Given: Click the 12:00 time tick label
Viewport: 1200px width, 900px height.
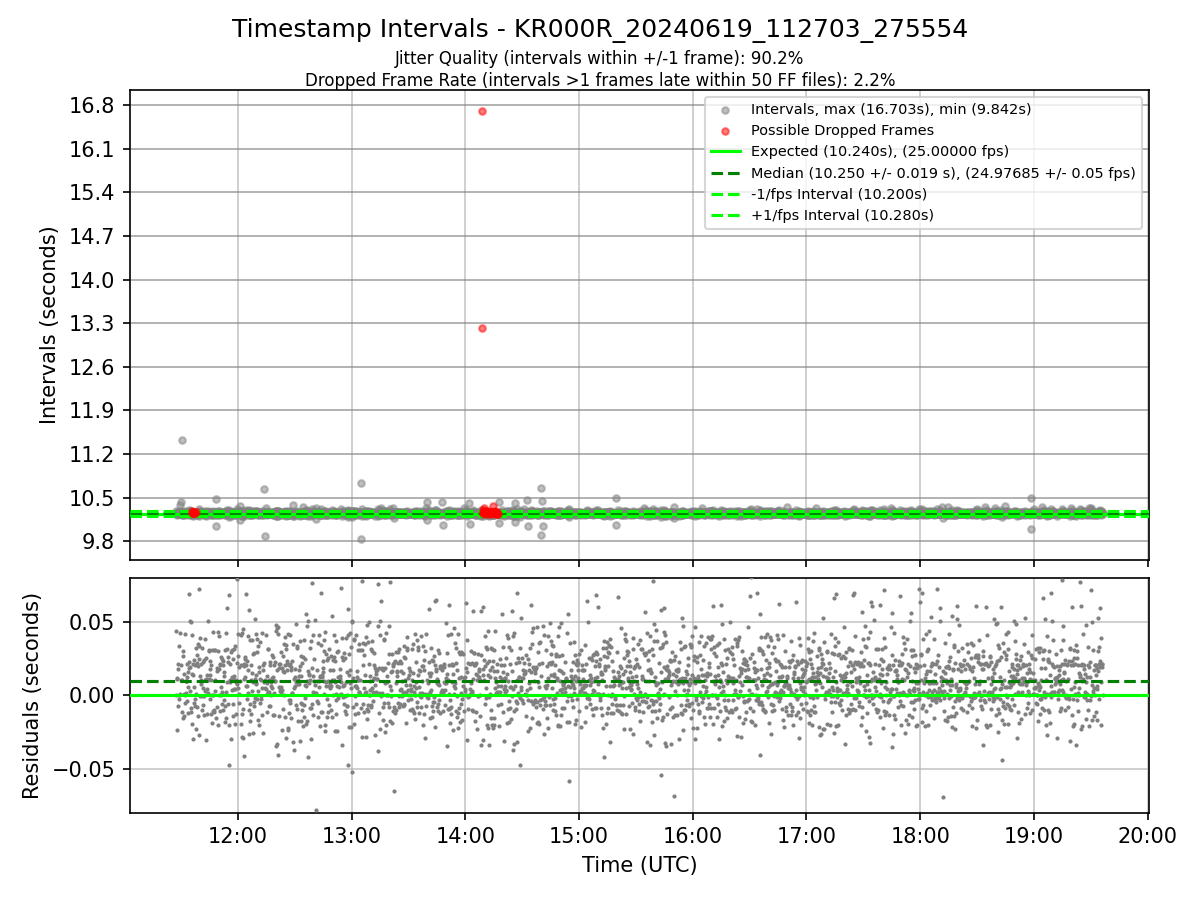Looking at the screenshot, I should 238,835.
